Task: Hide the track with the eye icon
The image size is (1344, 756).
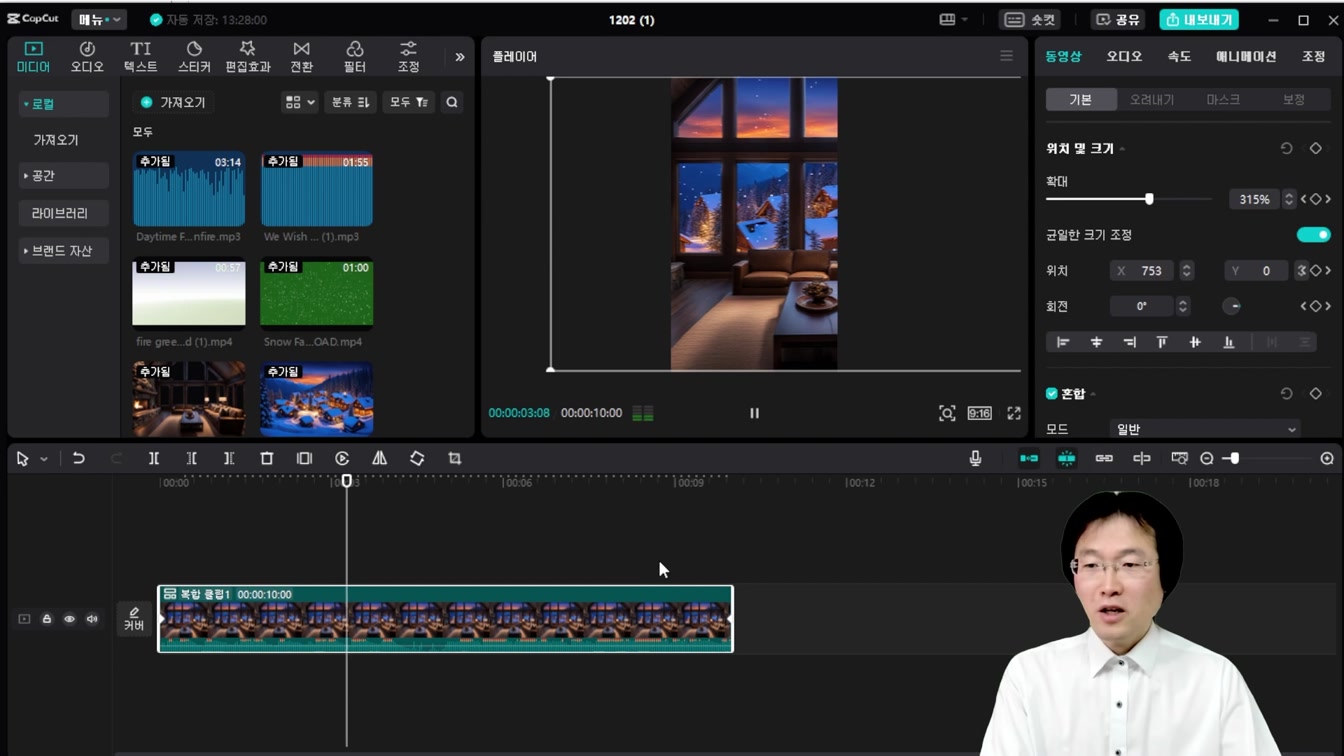Action: (69, 619)
